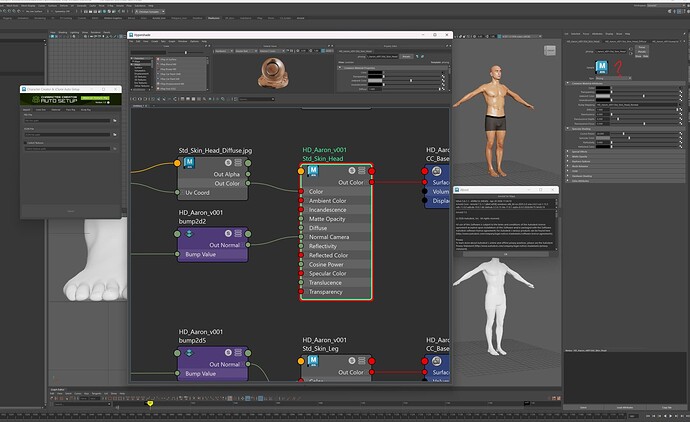This screenshot has width=690, height=422.
Task: Solo the Std_Skin_Leg node via S icon
Action: click(x=352, y=360)
